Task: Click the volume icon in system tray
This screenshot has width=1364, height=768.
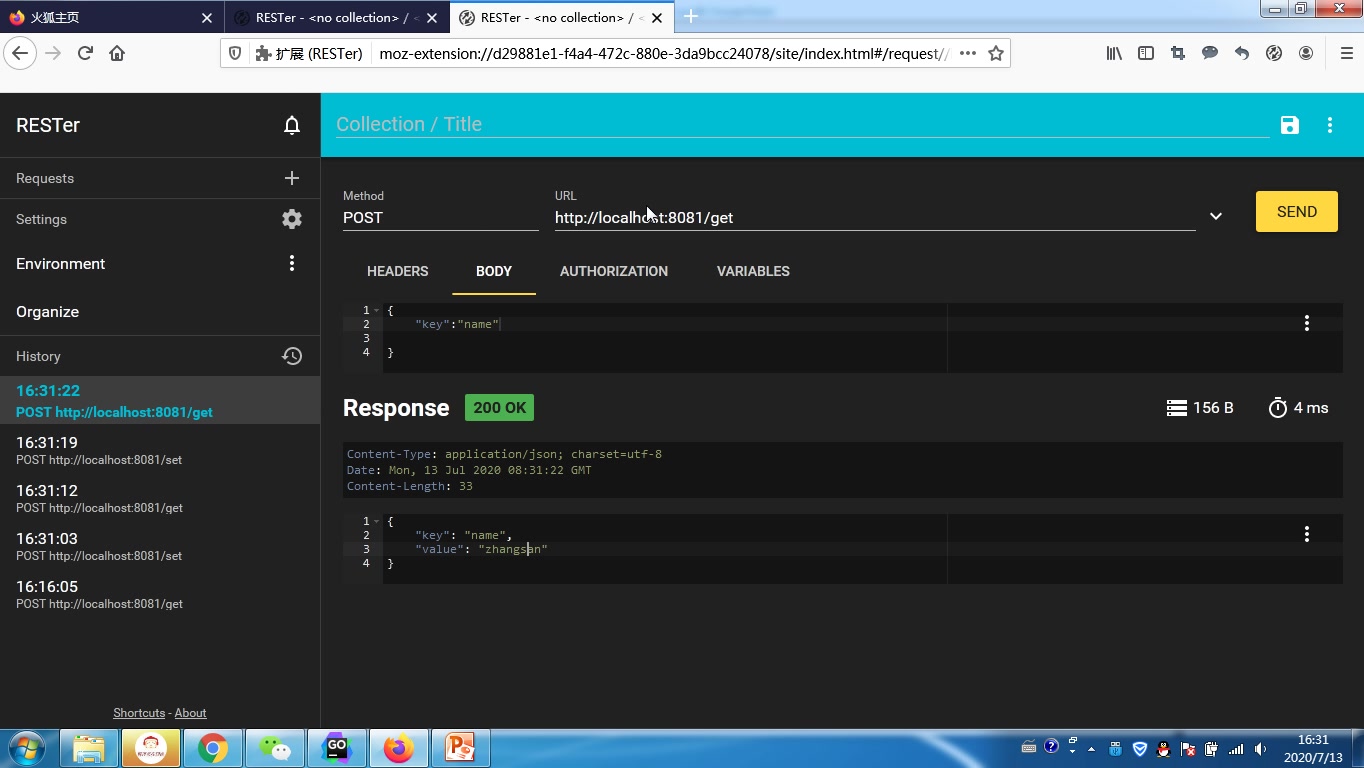Action: click(1260, 749)
